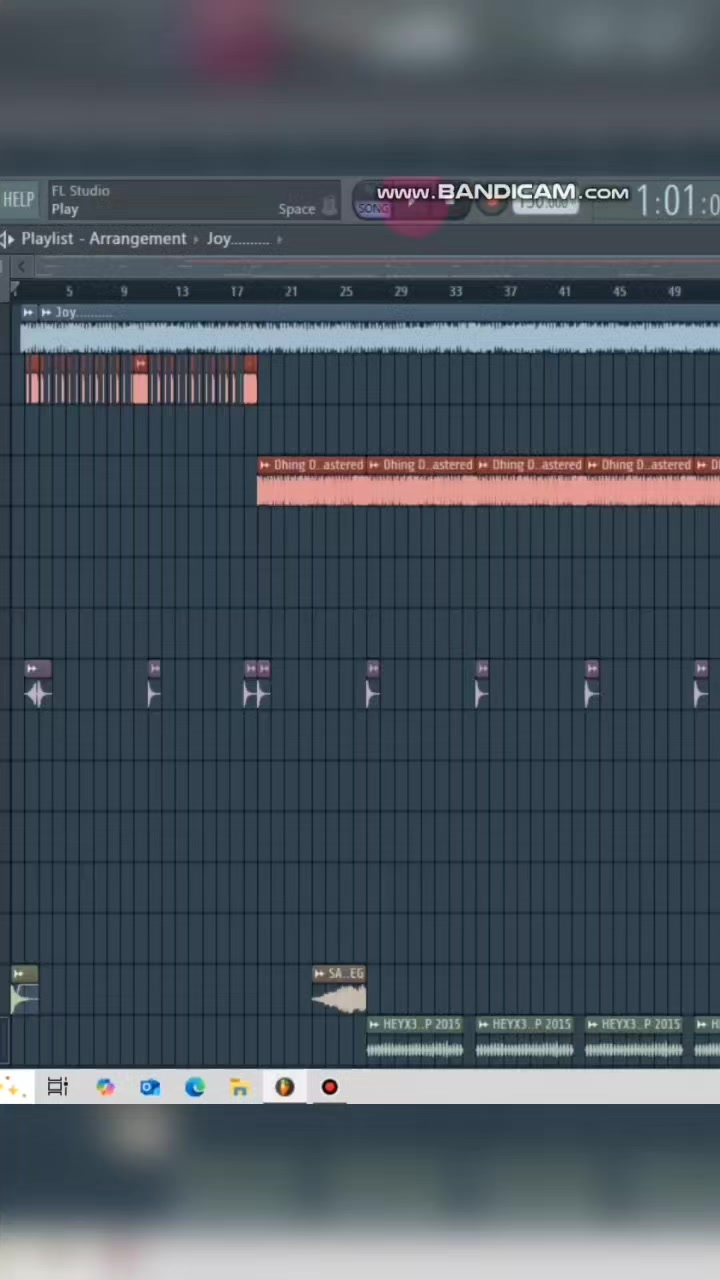The width and height of the screenshot is (720, 1280).
Task: Click bar 25 on the timeline ruler
Action: 346,291
